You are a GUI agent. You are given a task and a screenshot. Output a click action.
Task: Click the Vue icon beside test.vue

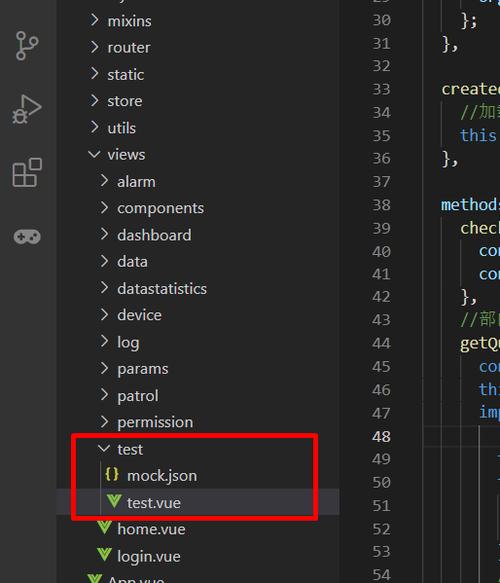click(114, 502)
